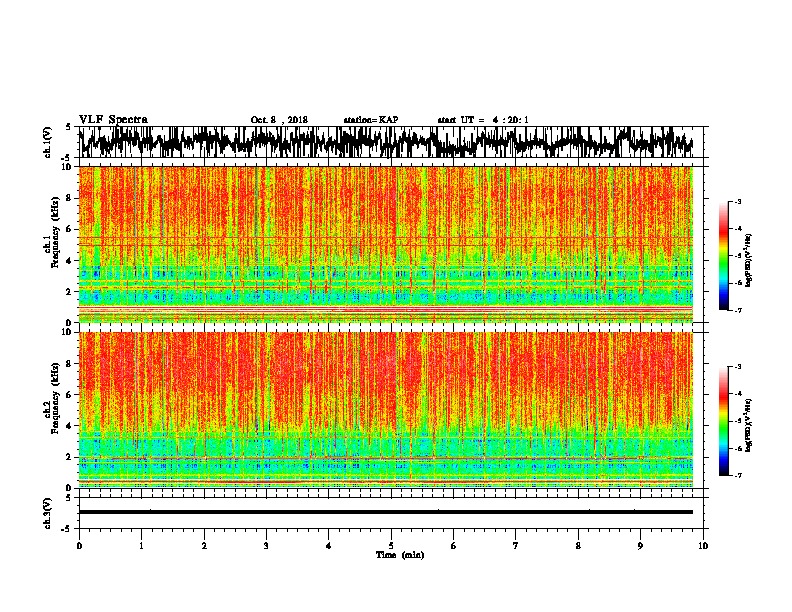
Task: Click the "5" tick on ch.1(V) axis
Action: [68, 127]
